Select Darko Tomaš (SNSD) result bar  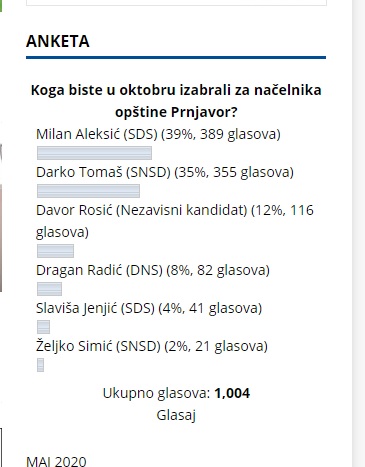point(88,191)
